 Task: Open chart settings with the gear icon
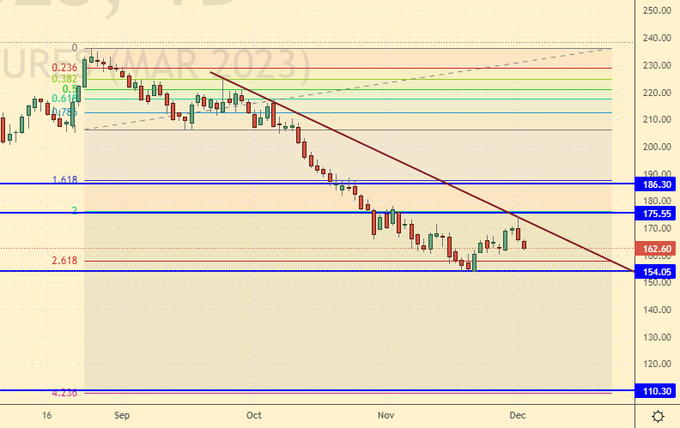tap(659, 415)
